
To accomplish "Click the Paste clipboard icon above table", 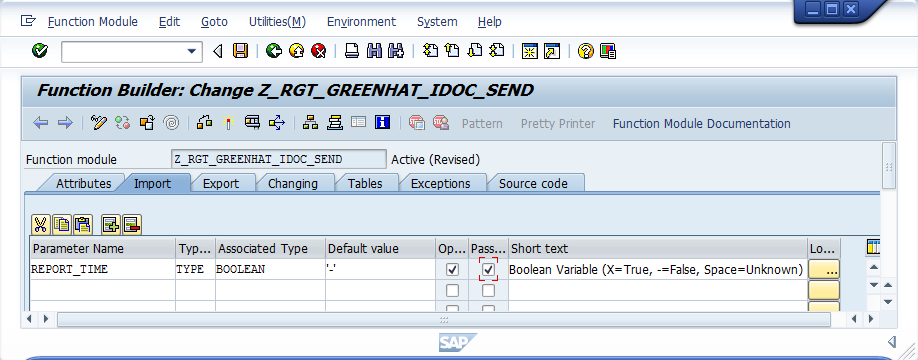I will 83,224.
